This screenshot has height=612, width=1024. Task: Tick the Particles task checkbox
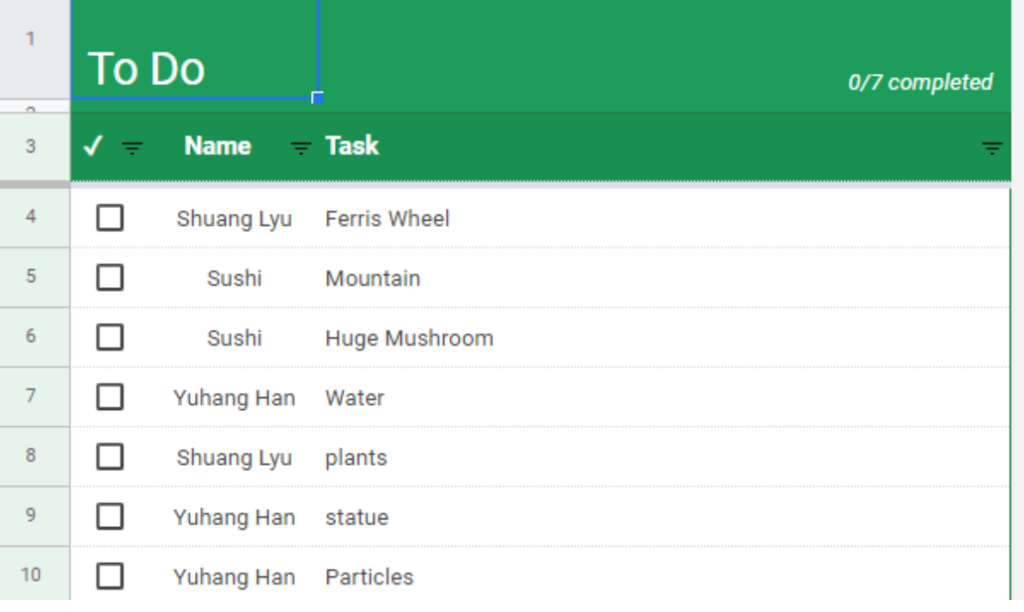(x=110, y=577)
